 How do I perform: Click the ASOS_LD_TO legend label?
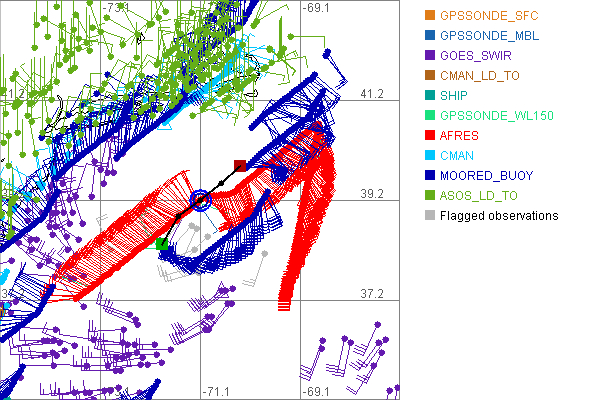coord(482,195)
